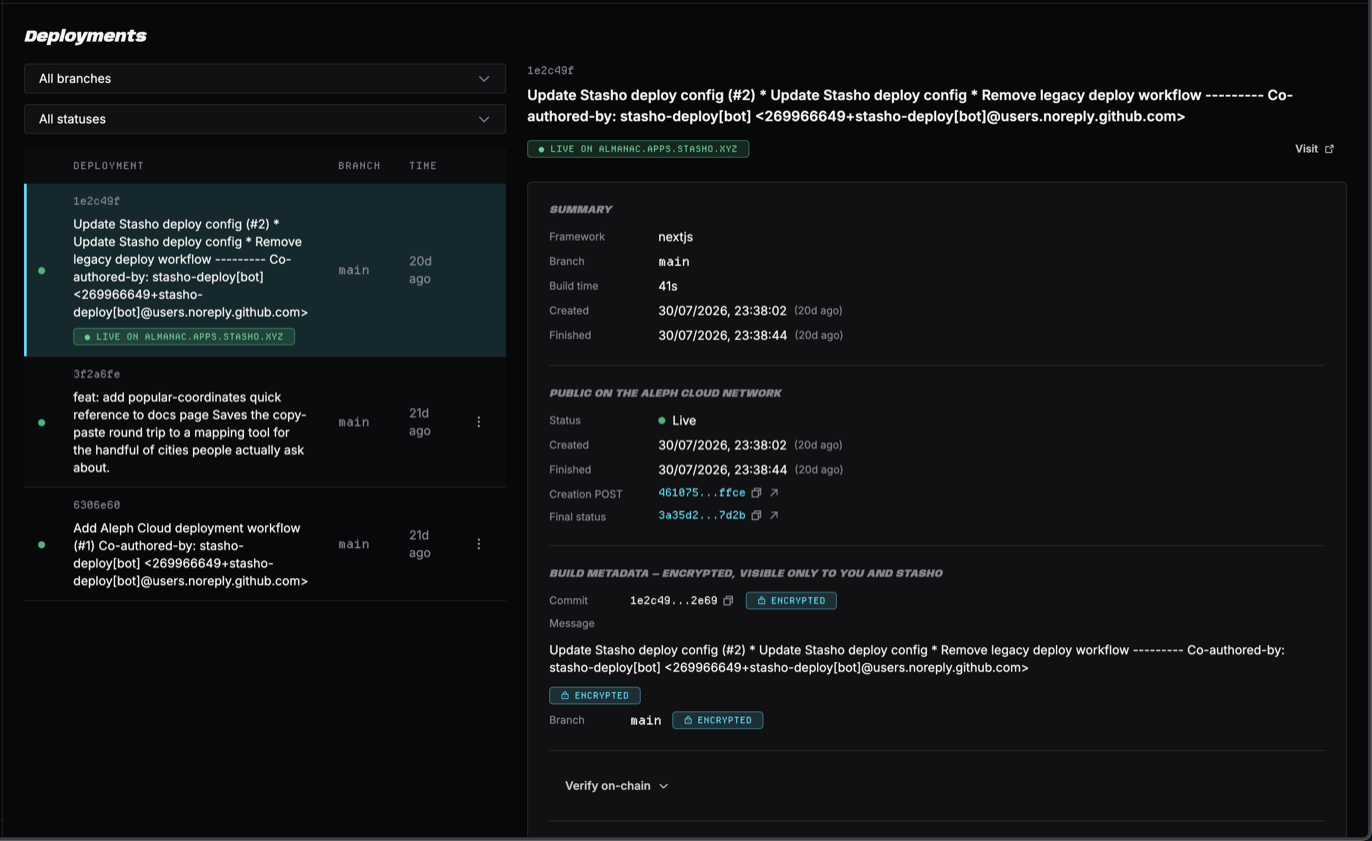Click the nextjs framework value
This screenshot has width=1372, height=841.
[x=675, y=237]
